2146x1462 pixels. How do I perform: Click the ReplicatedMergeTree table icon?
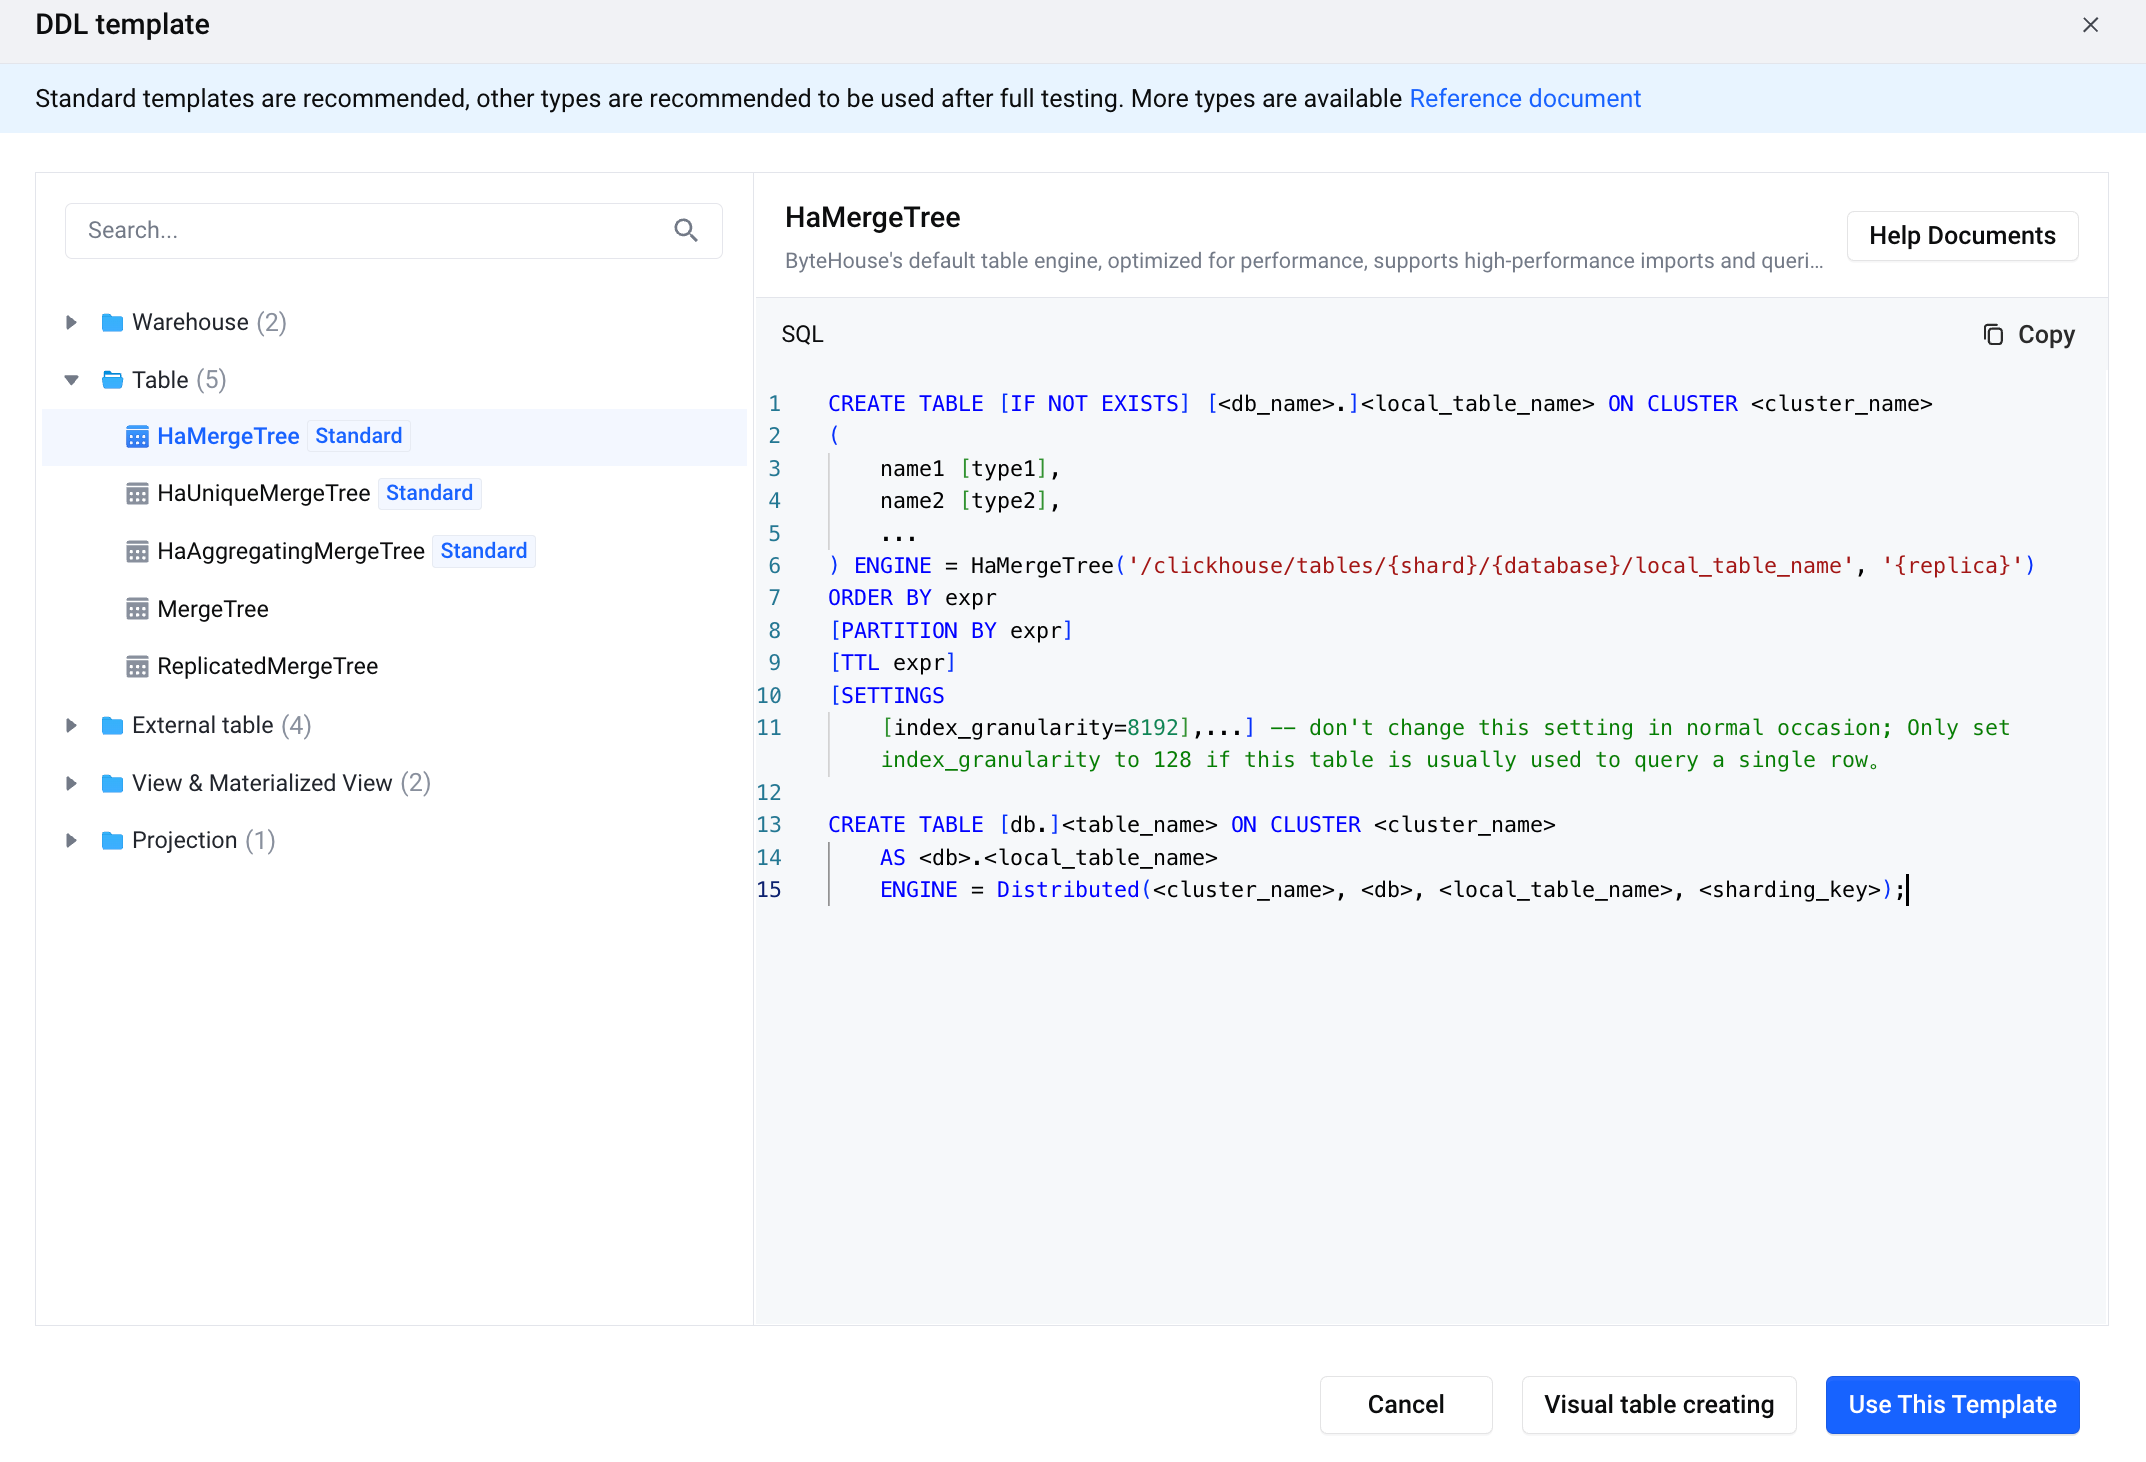click(x=137, y=667)
